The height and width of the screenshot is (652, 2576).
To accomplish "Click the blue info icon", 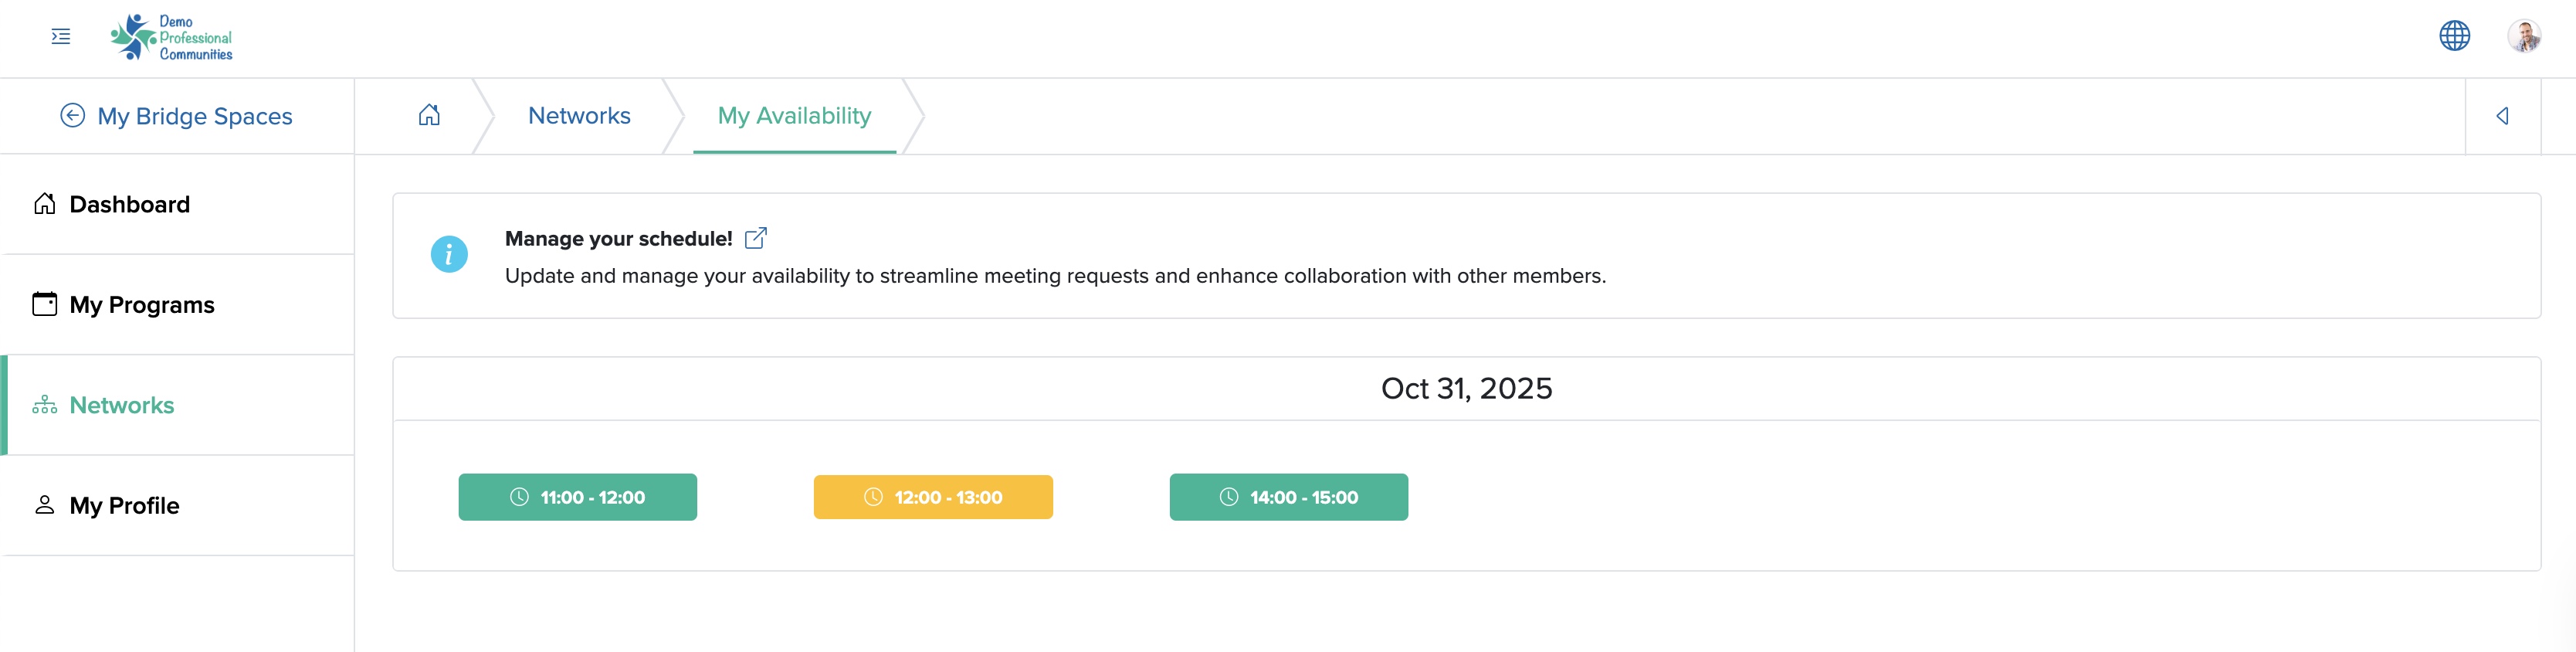I will 449,255.
